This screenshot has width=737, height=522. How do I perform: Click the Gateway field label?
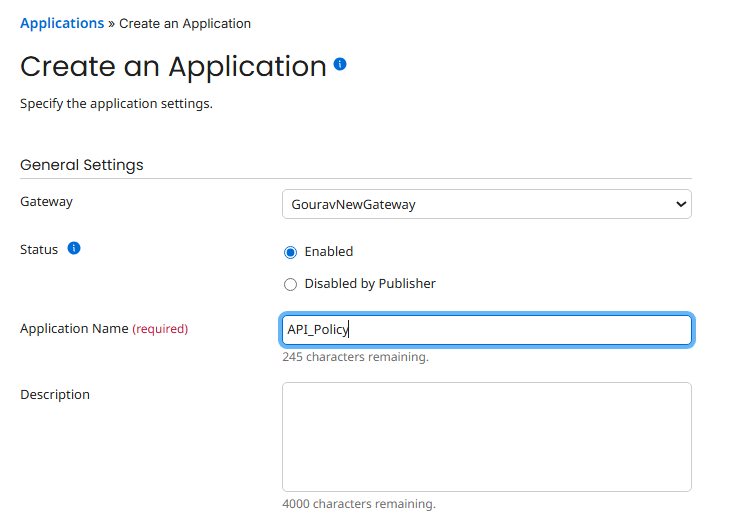pos(47,202)
